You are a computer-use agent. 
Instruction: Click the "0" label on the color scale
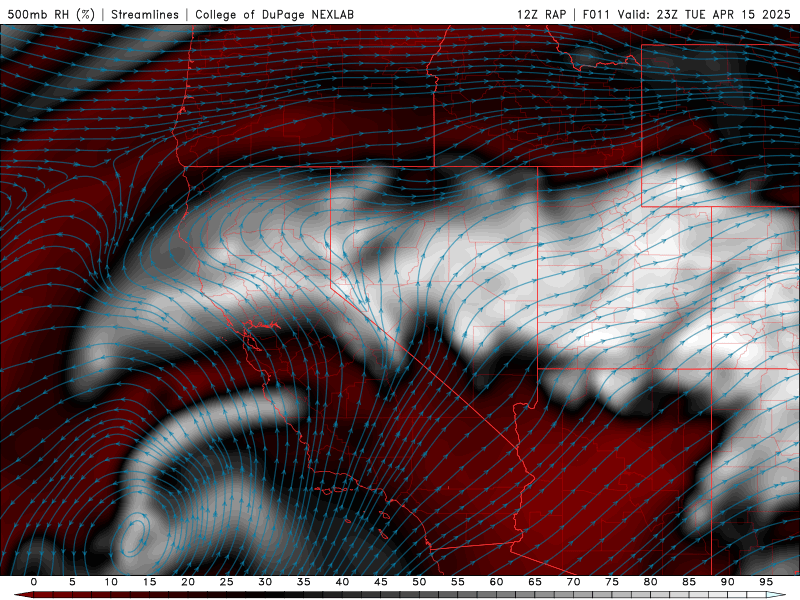34,582
